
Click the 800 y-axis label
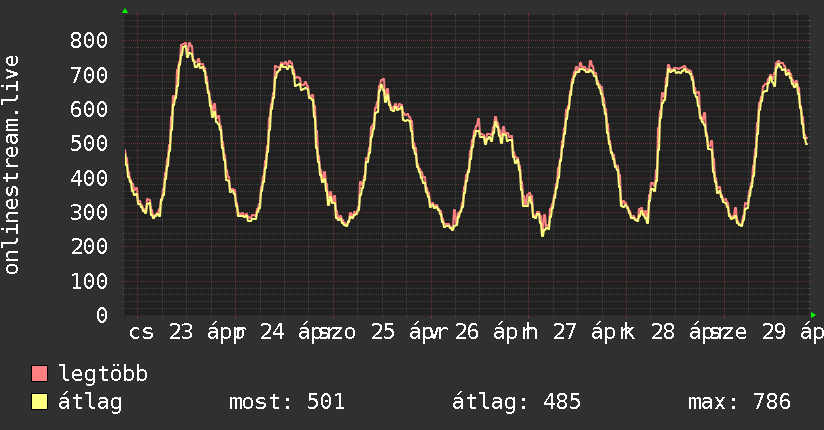click(89, 40)
